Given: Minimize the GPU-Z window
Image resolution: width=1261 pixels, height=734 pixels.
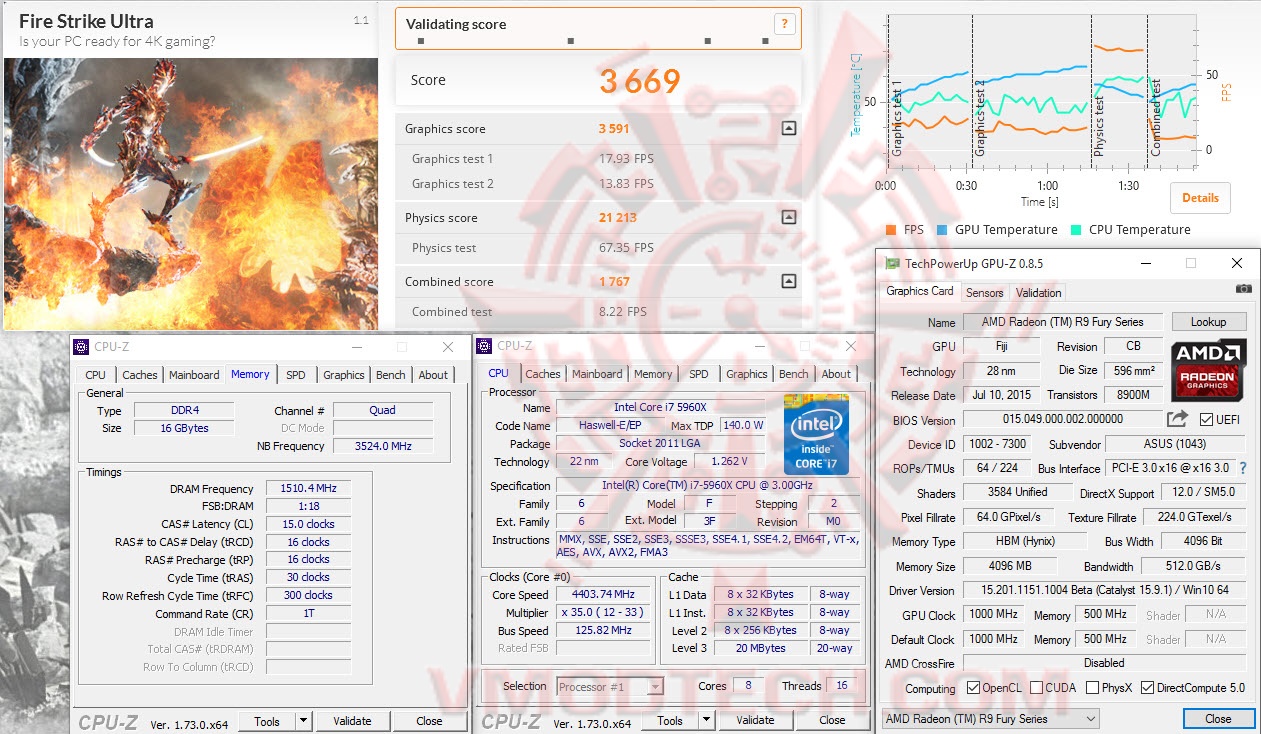Looking at the screenshot, I should (1145, 263).
